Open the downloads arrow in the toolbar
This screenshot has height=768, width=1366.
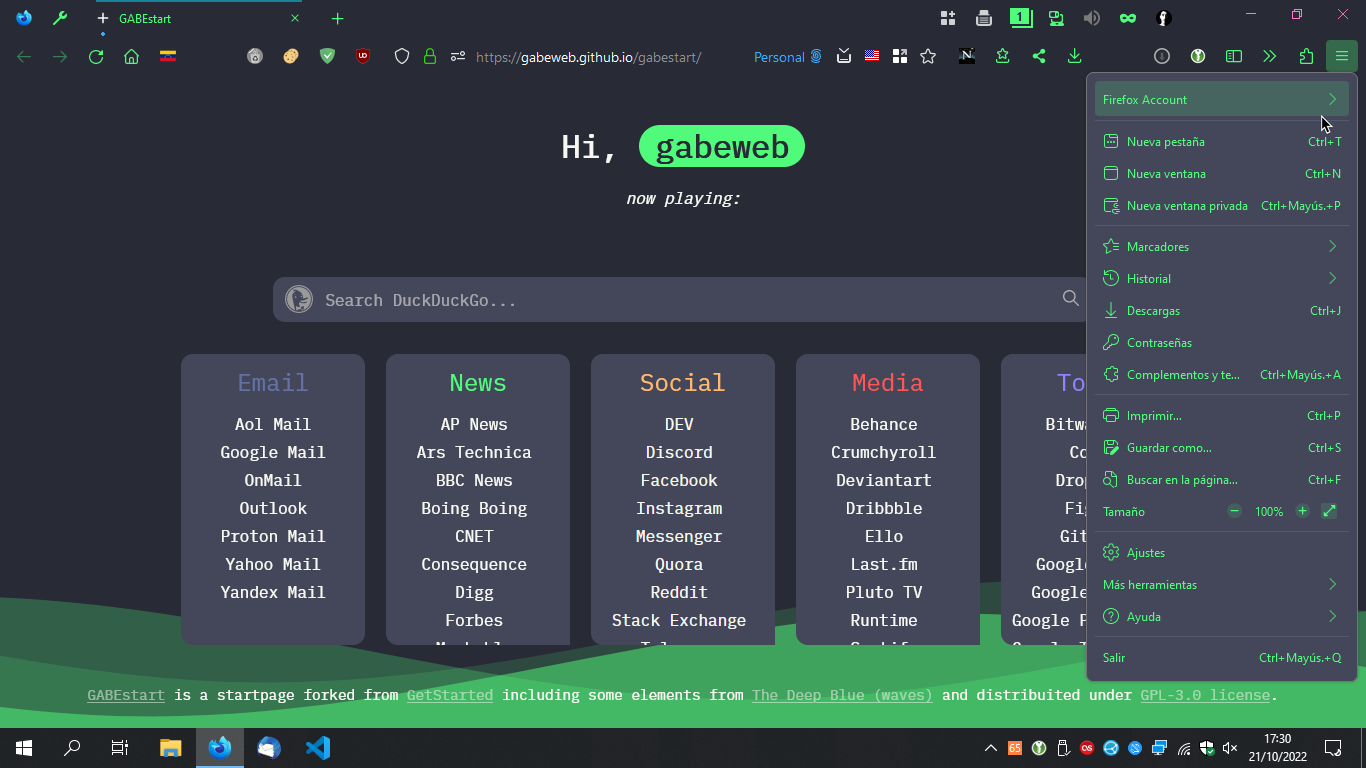click(x=1075, y=57)
